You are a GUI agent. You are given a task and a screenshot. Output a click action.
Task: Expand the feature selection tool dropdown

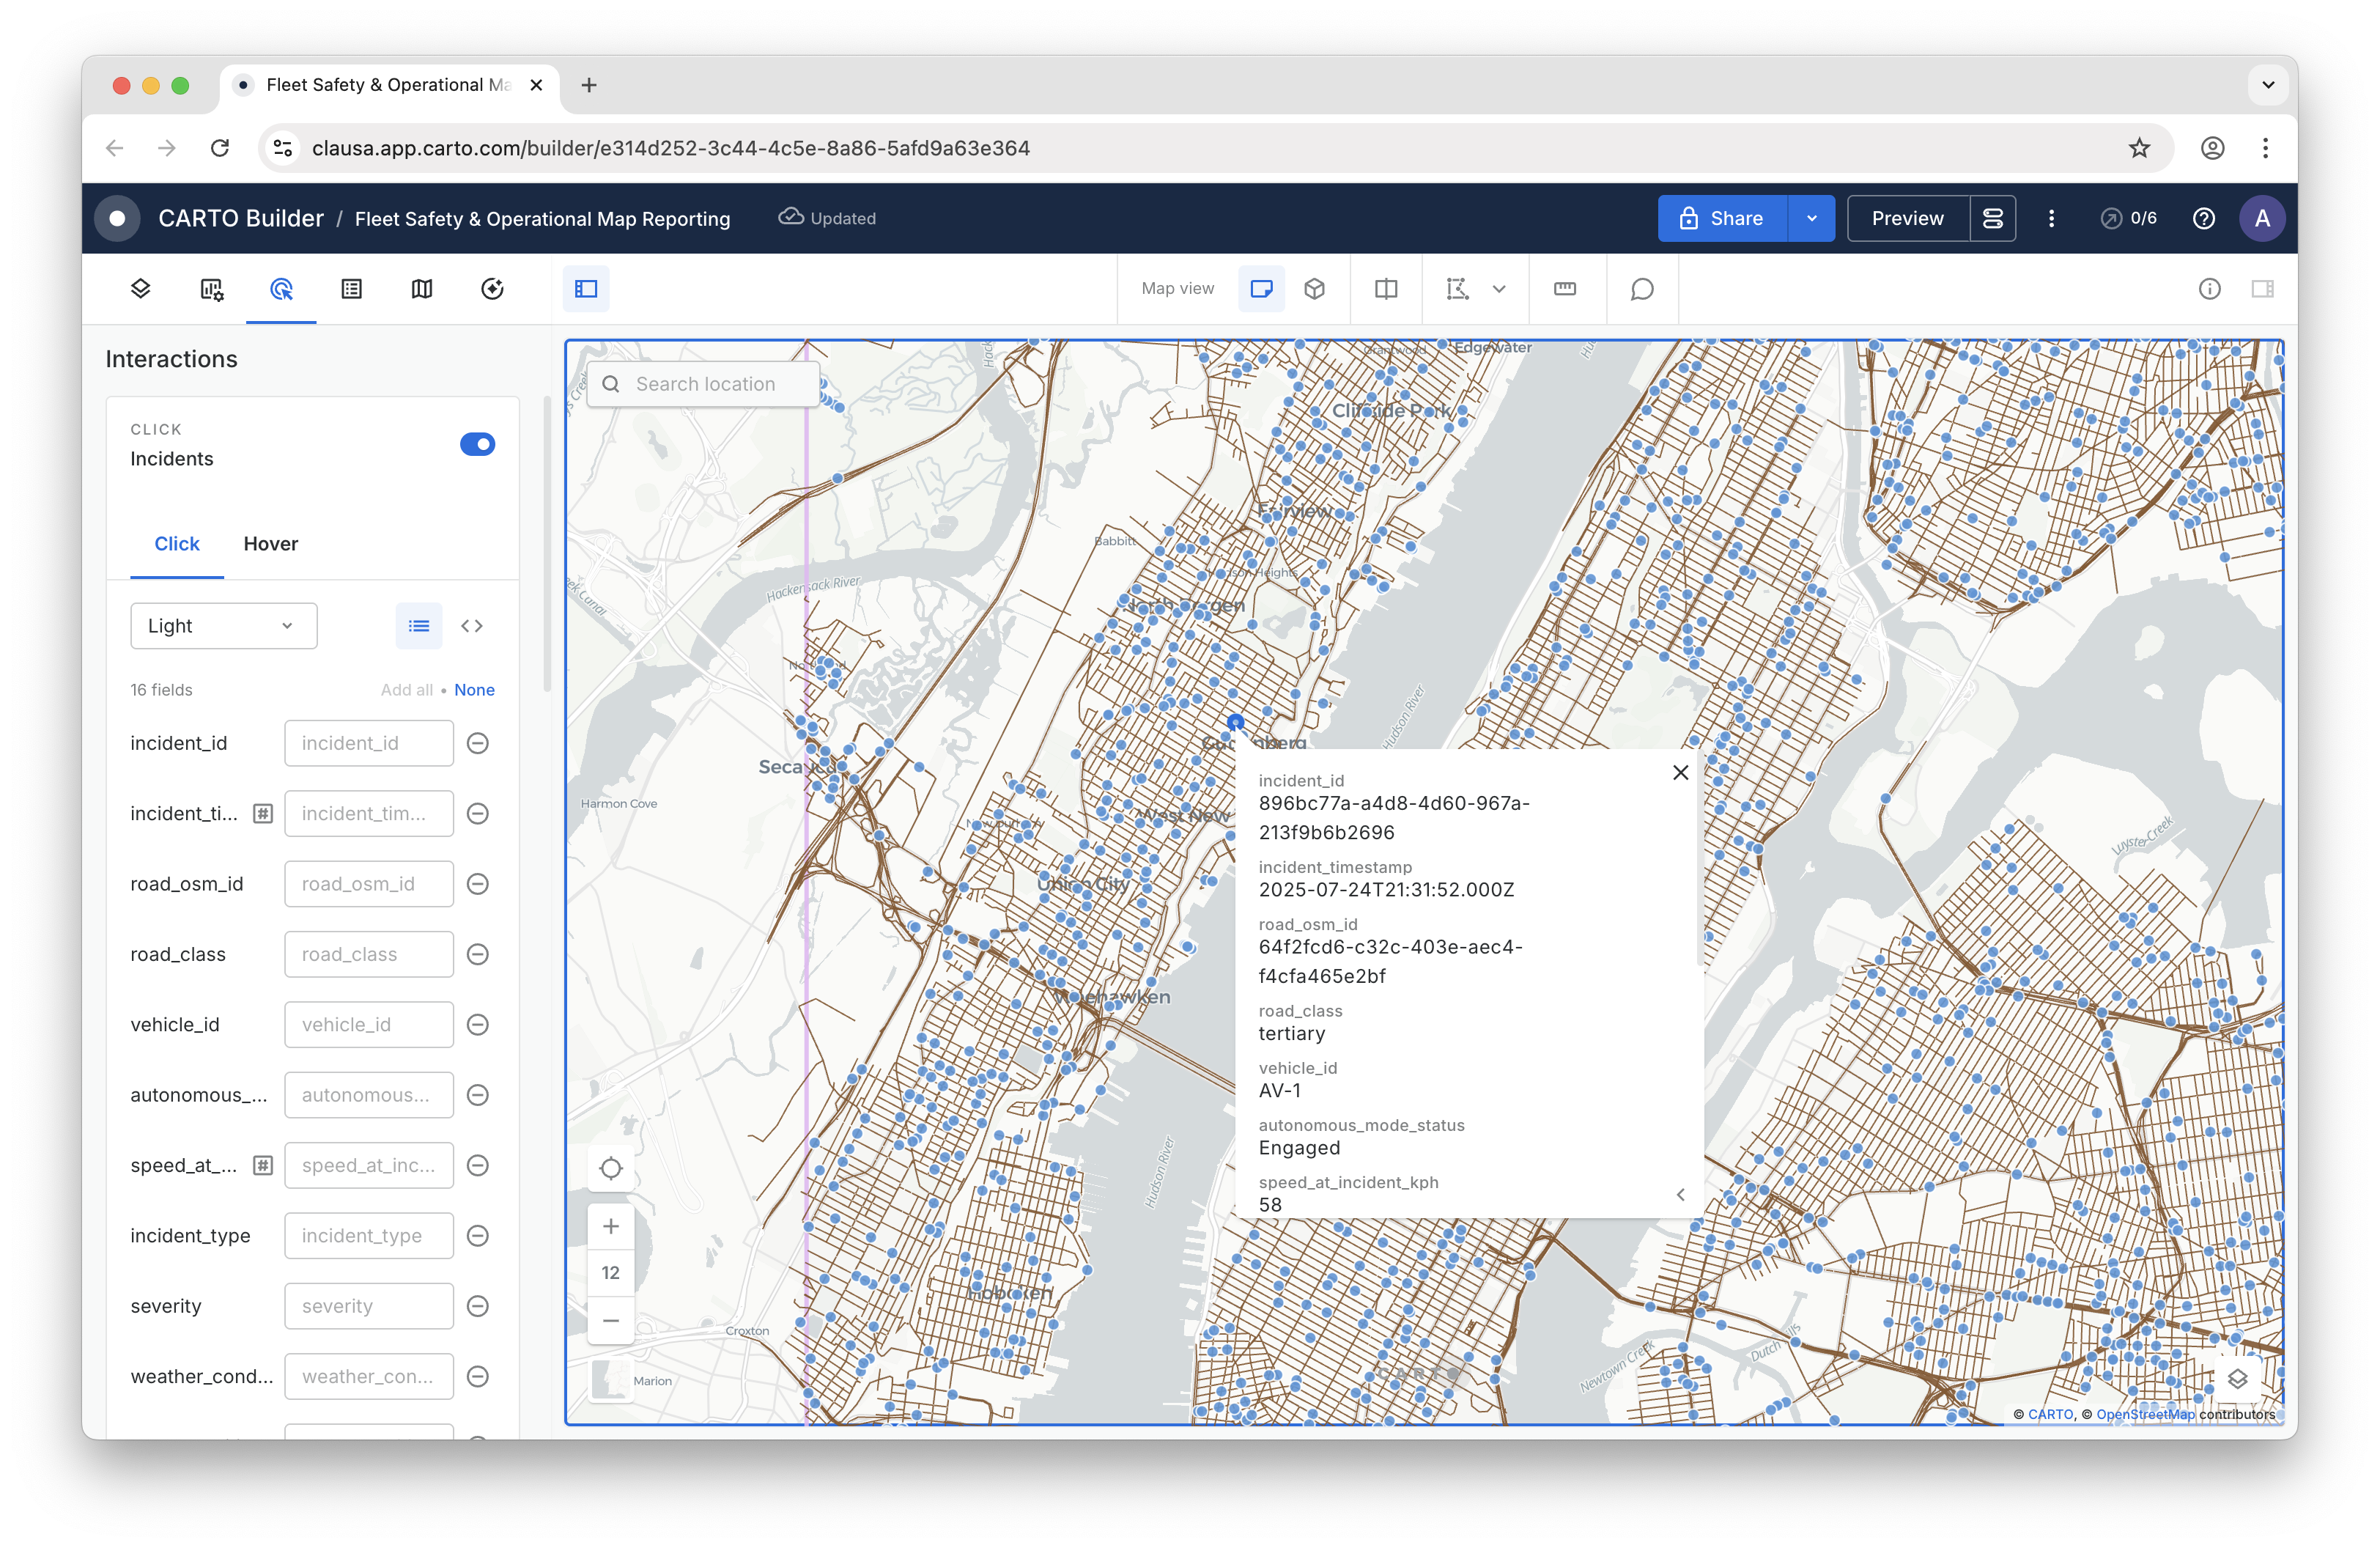(1499, 289)
